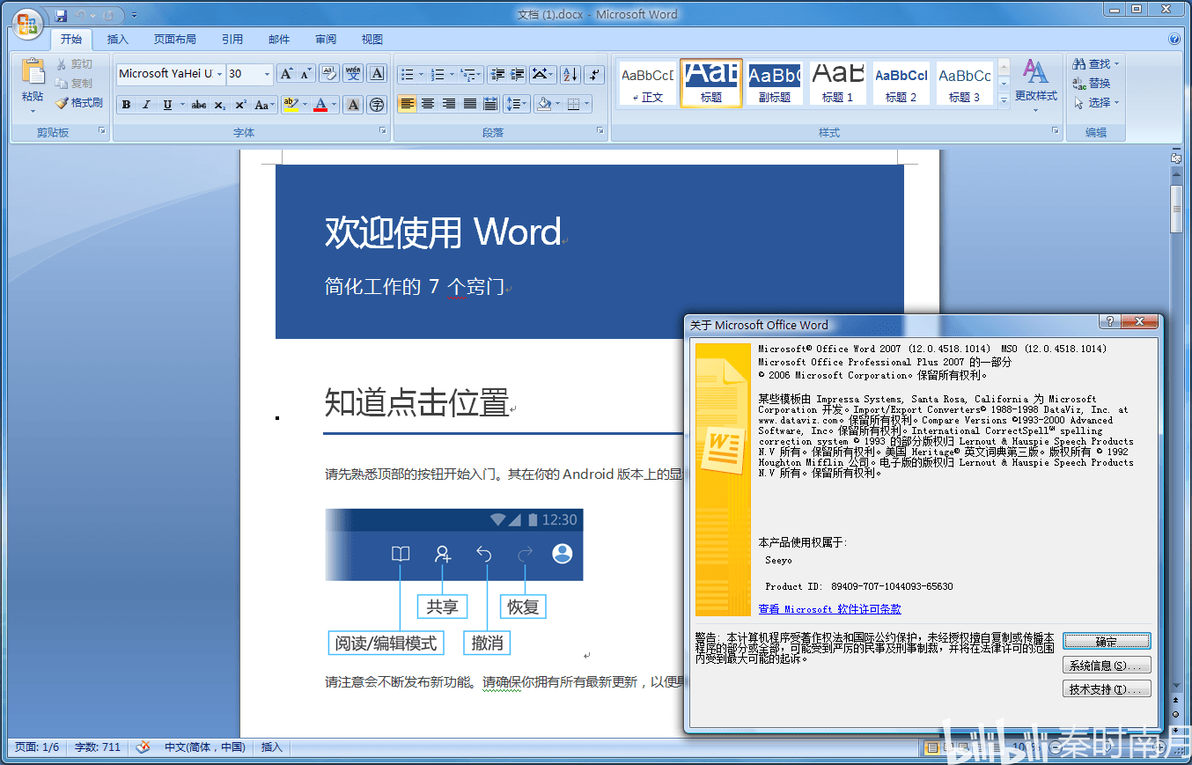Image resolution: width=1192 pixels, height=765 pixels.
Task: Toggle bold formatting
Action: point(126,105)
